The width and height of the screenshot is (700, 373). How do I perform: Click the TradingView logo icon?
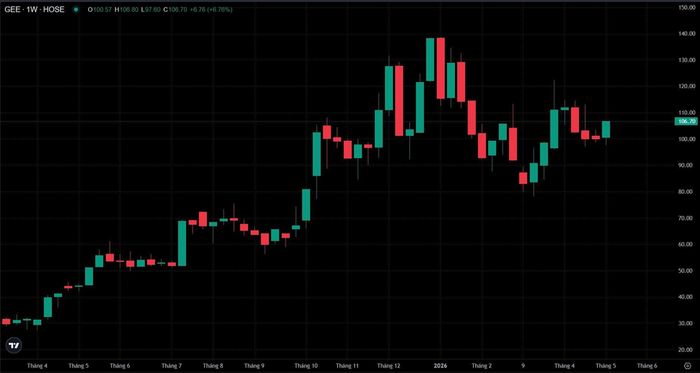coord(14,345)
